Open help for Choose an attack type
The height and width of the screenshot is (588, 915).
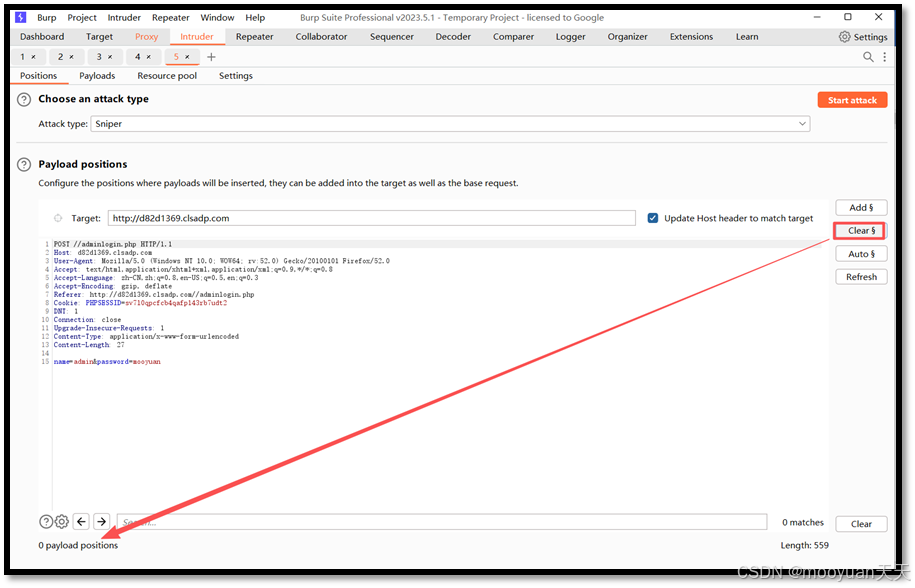[24, 100]
